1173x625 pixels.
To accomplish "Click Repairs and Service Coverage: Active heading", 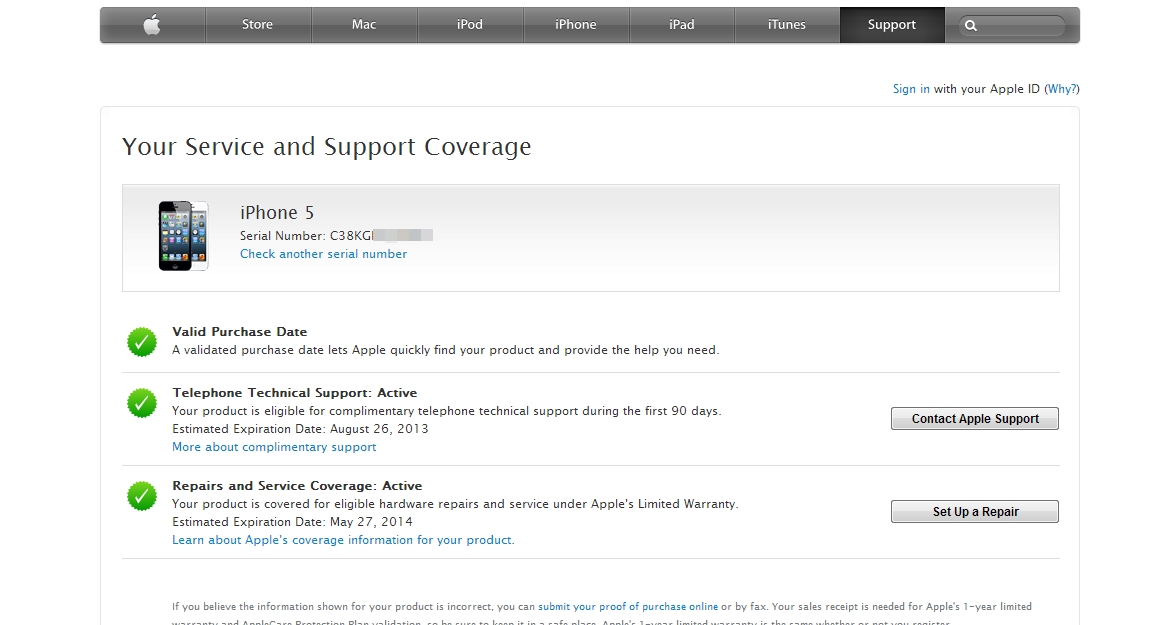I will pyautogui.click(x=297, y=486).
